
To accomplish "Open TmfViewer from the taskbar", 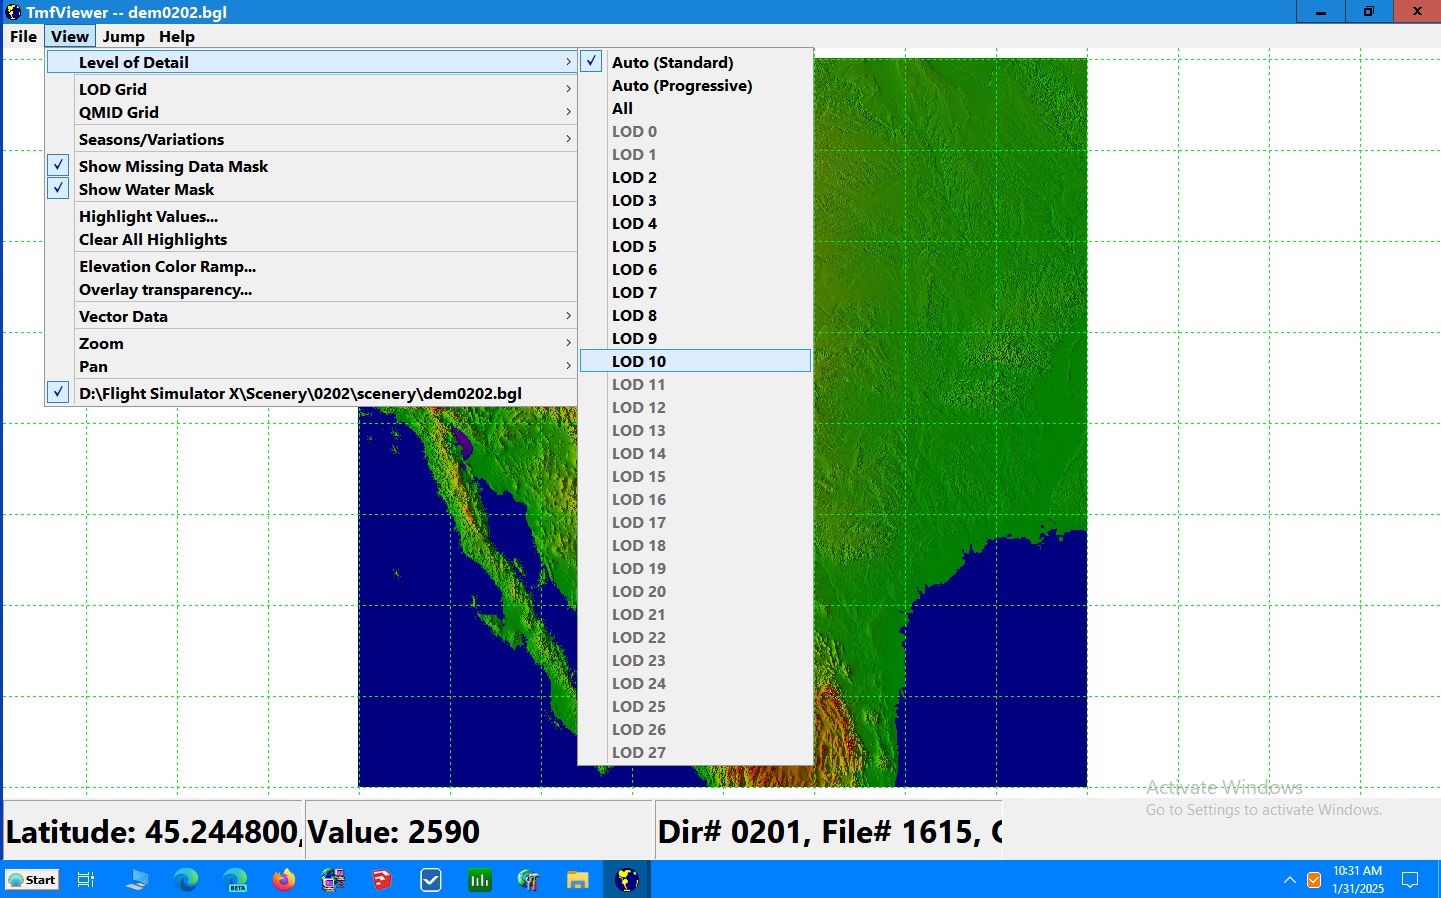I will click(x=625, y=879).
